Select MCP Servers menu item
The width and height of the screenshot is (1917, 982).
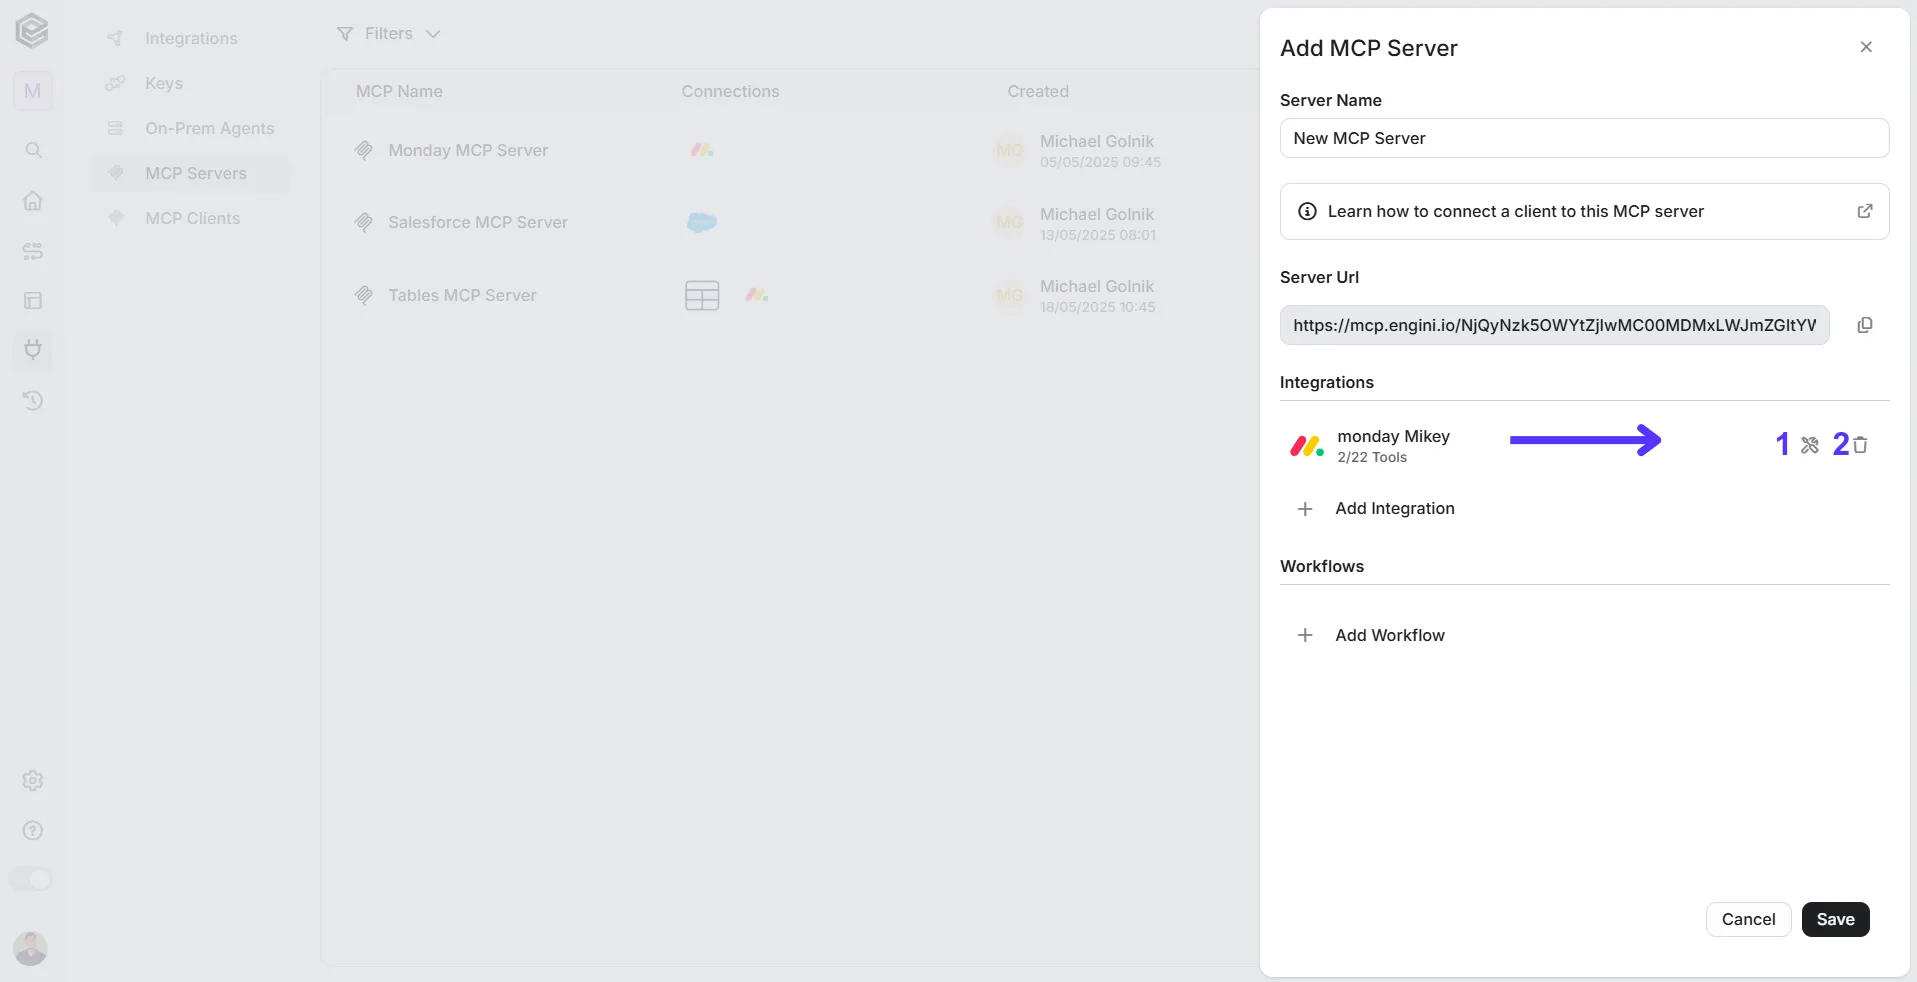[x=190, y=173]
